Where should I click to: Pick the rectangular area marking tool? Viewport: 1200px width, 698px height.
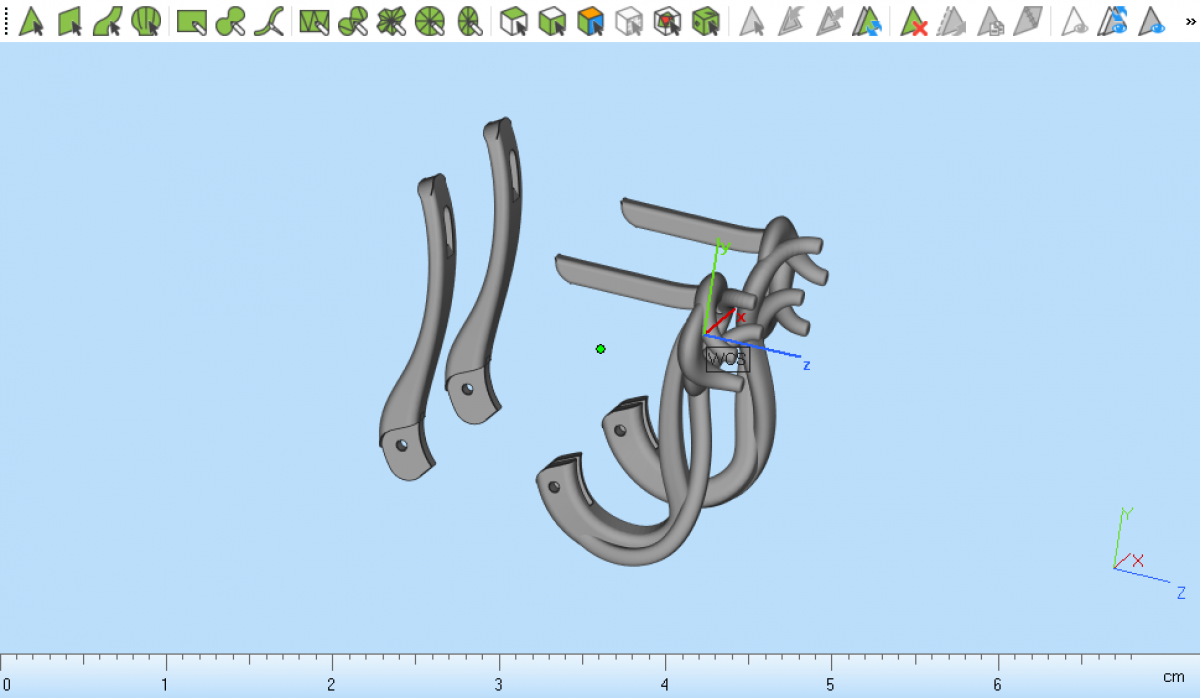coord(192,21)
